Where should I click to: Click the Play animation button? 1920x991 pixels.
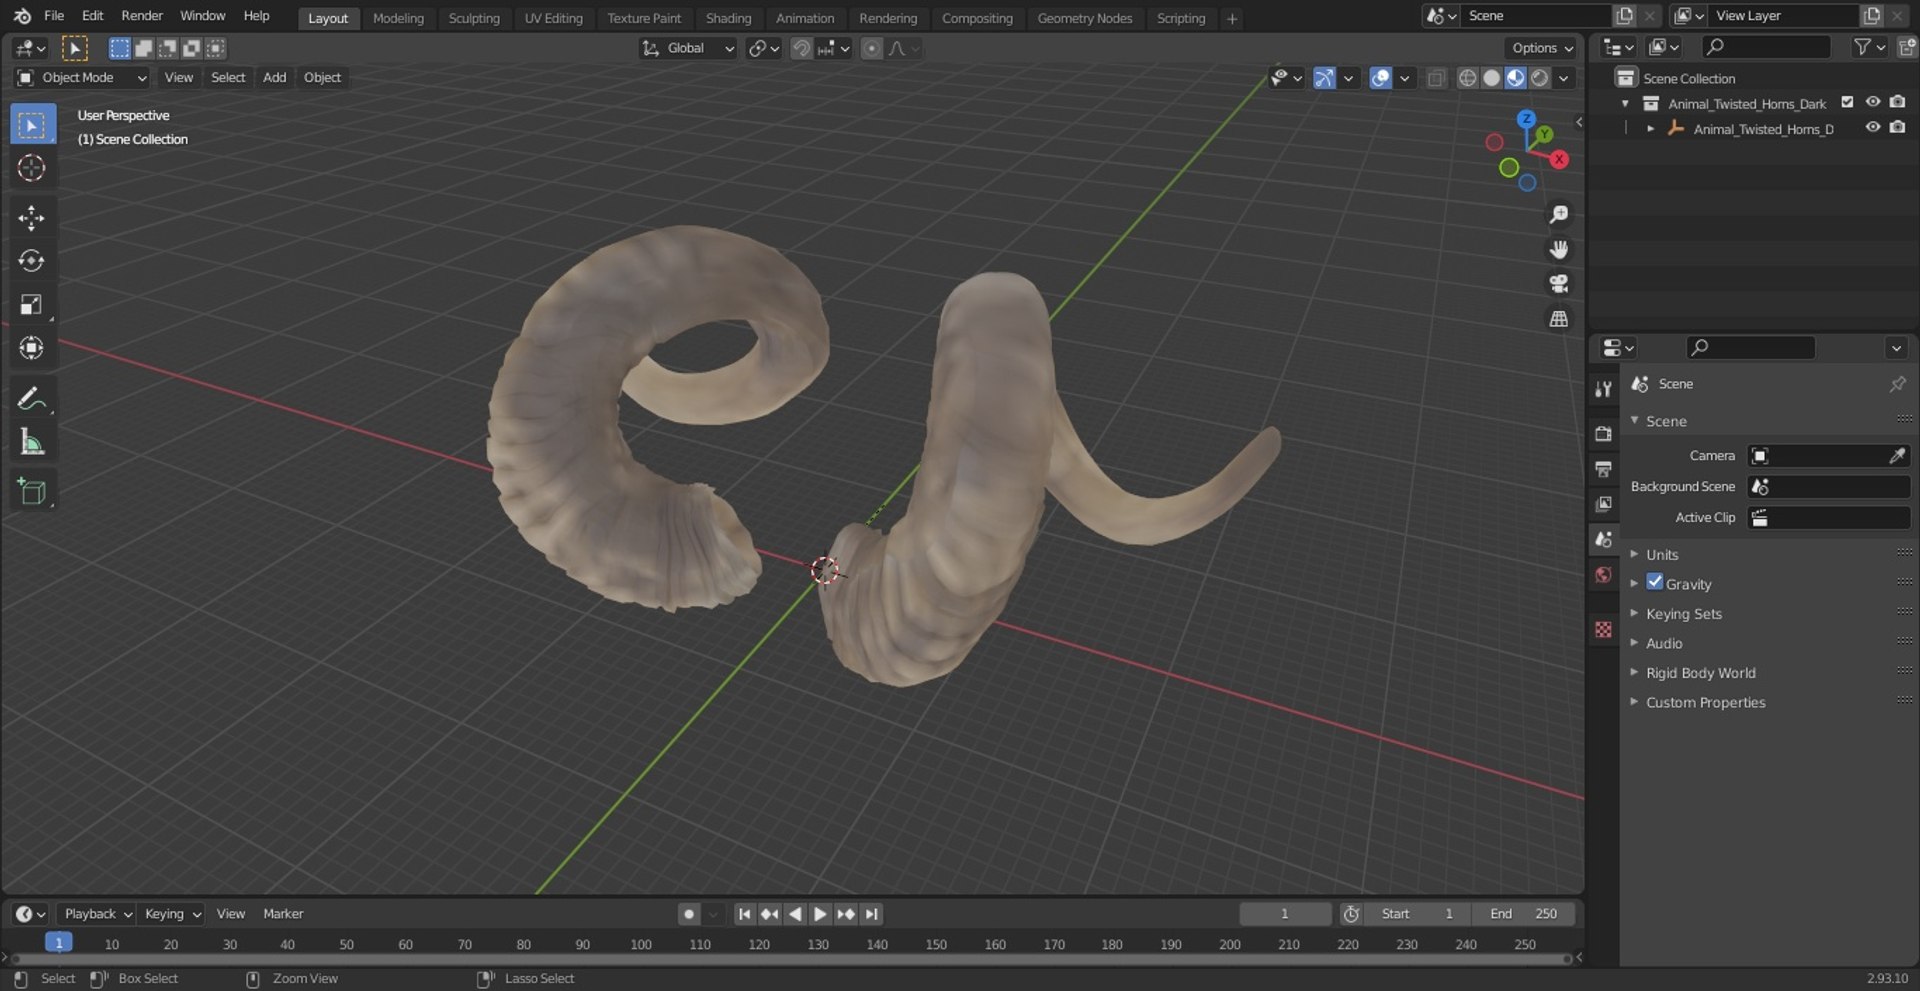pyautogui.click(x=820, y=914)
